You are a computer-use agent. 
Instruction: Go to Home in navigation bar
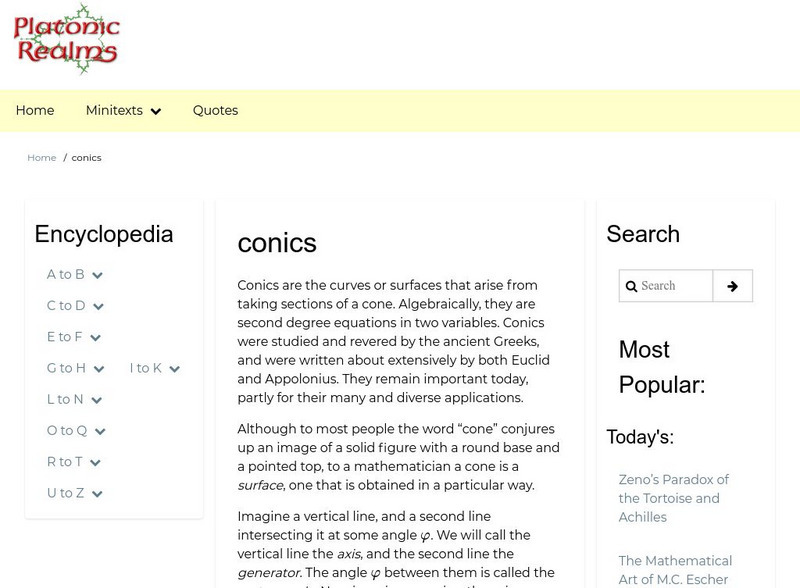pyautogui.click(x=35, y=111)
